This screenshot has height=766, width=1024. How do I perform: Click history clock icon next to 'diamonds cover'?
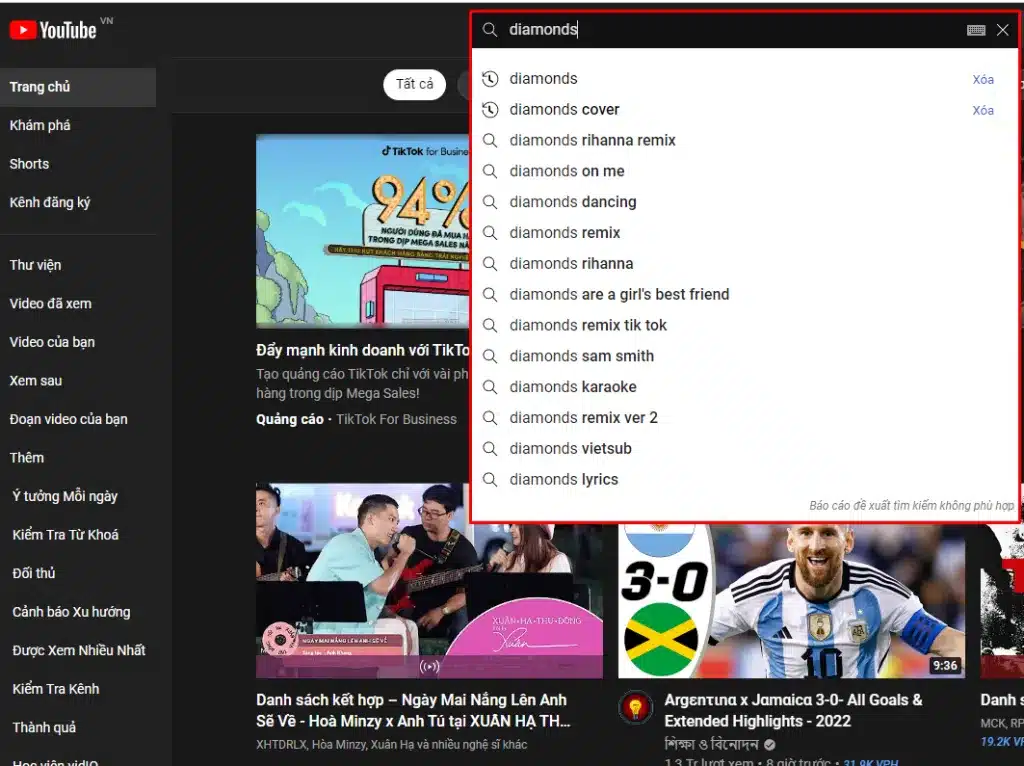coord(490,110)
